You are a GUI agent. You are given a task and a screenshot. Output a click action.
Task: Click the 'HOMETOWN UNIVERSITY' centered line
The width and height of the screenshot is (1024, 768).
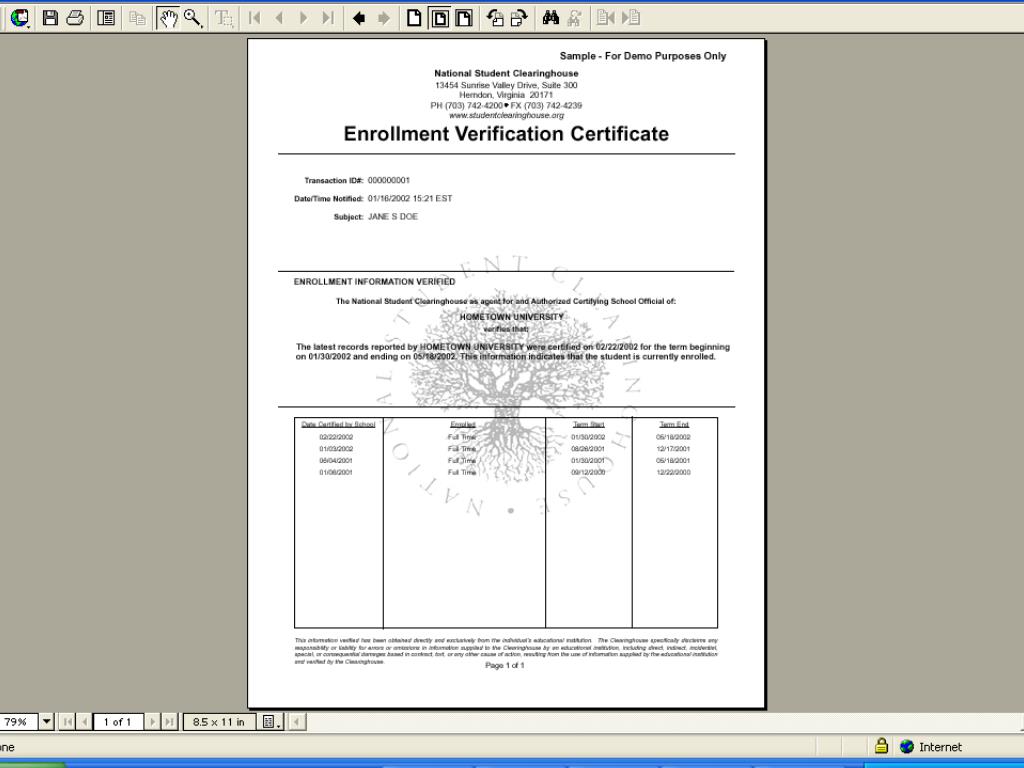tap(511, 317)
